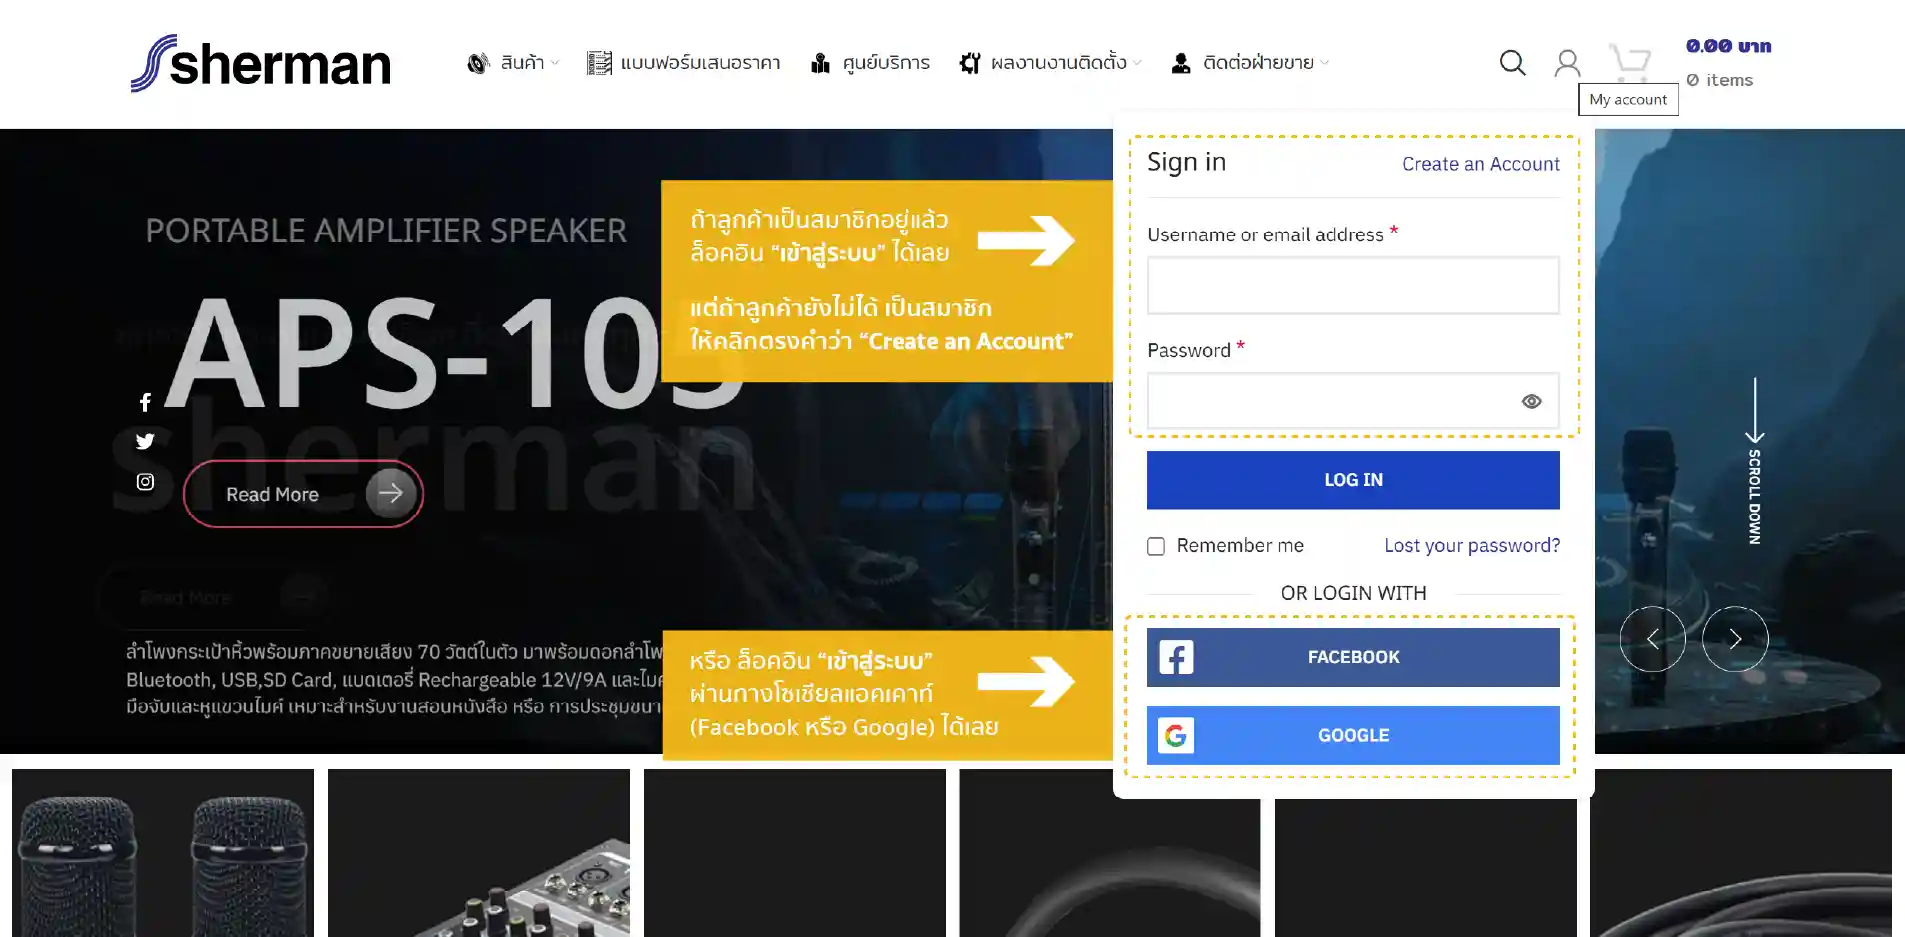Viewport: 1905px width, 937px height.
Task: Visit the Facebook social icon
Action: [145, 402]
